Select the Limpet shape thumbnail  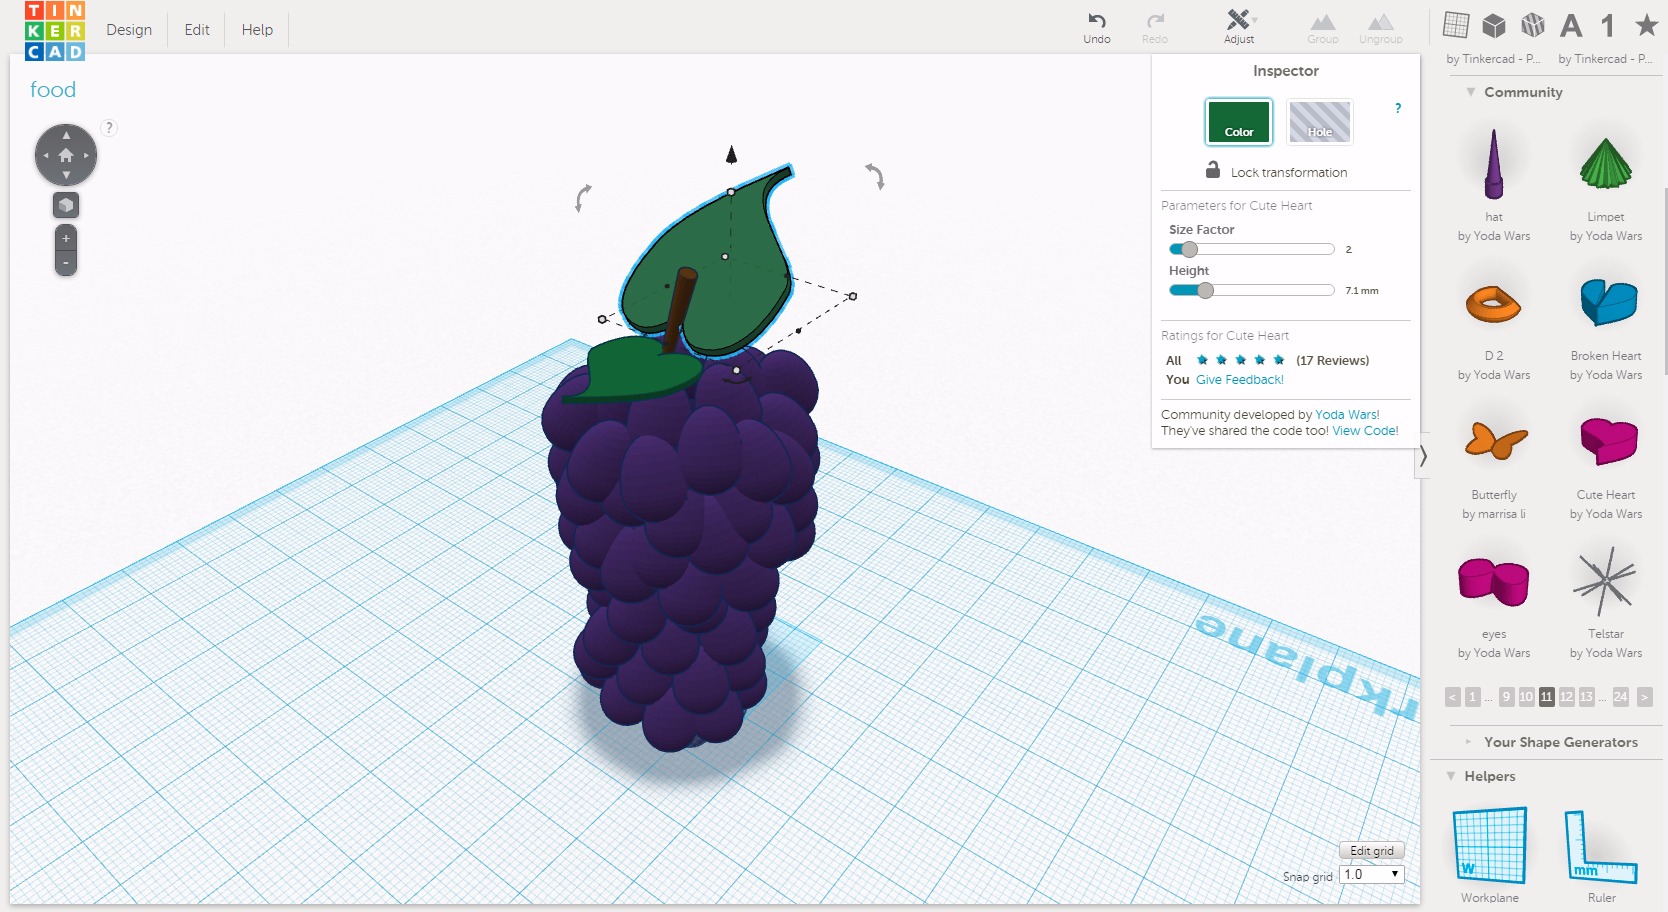point(1606,164)
